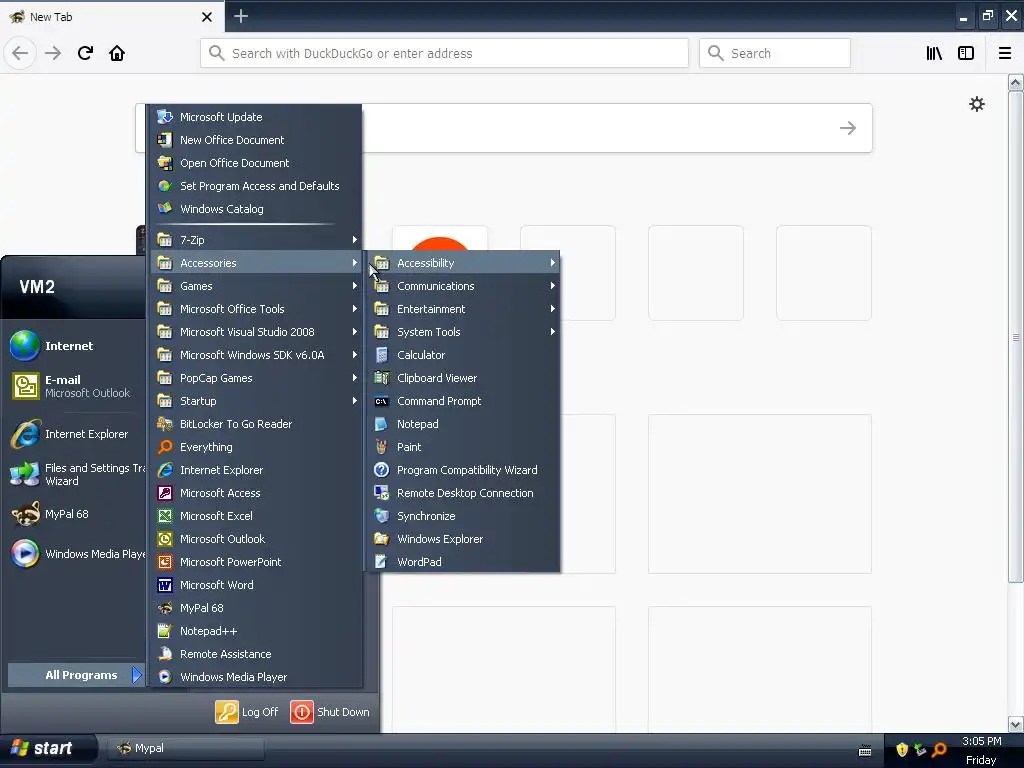Reload the page in MyPal browser

(x=85, y=53)
